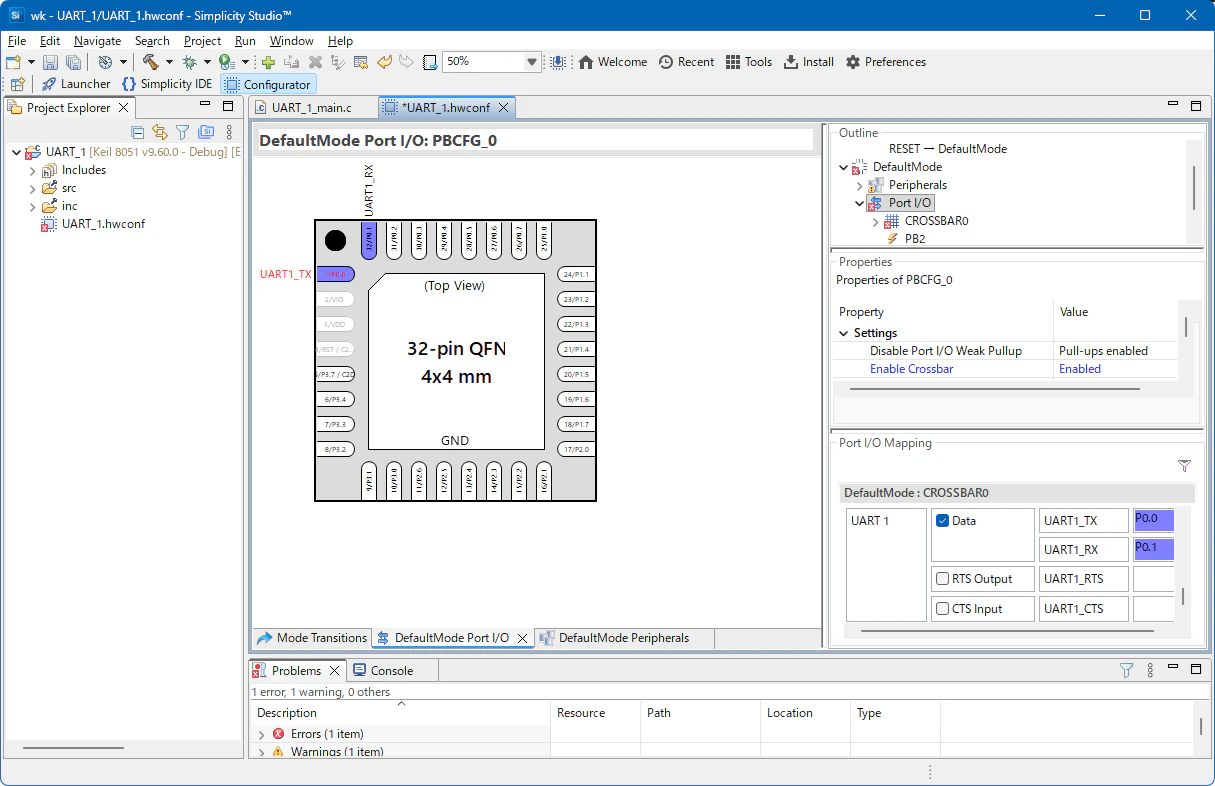1215x786 pixels.
Task: Click the Port I/O Mapping filter icon
Action: [x=1185, y=466]
